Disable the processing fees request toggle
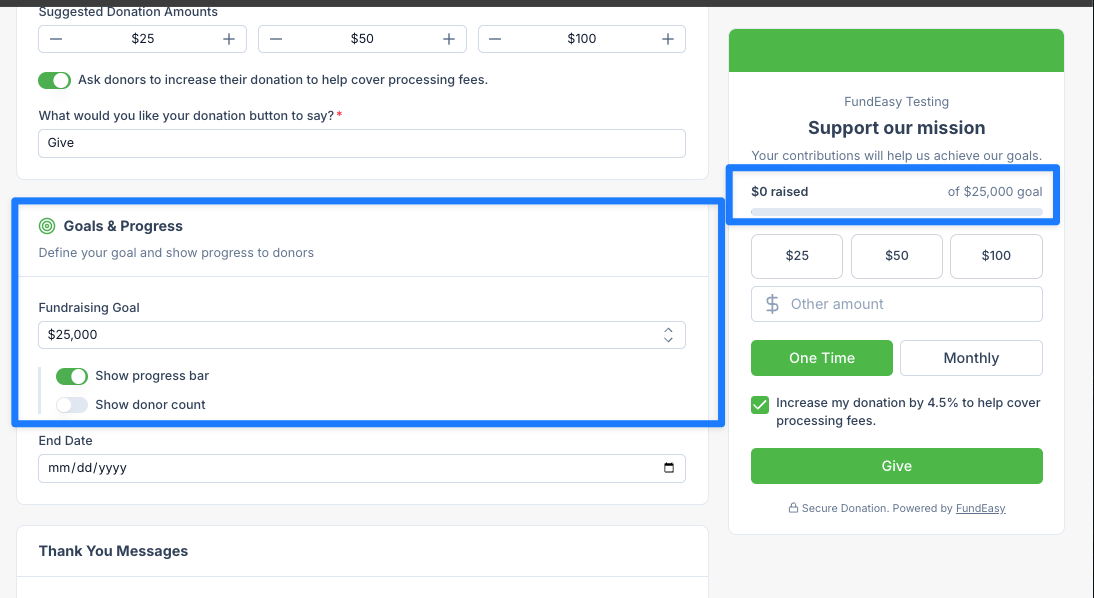 54,80
